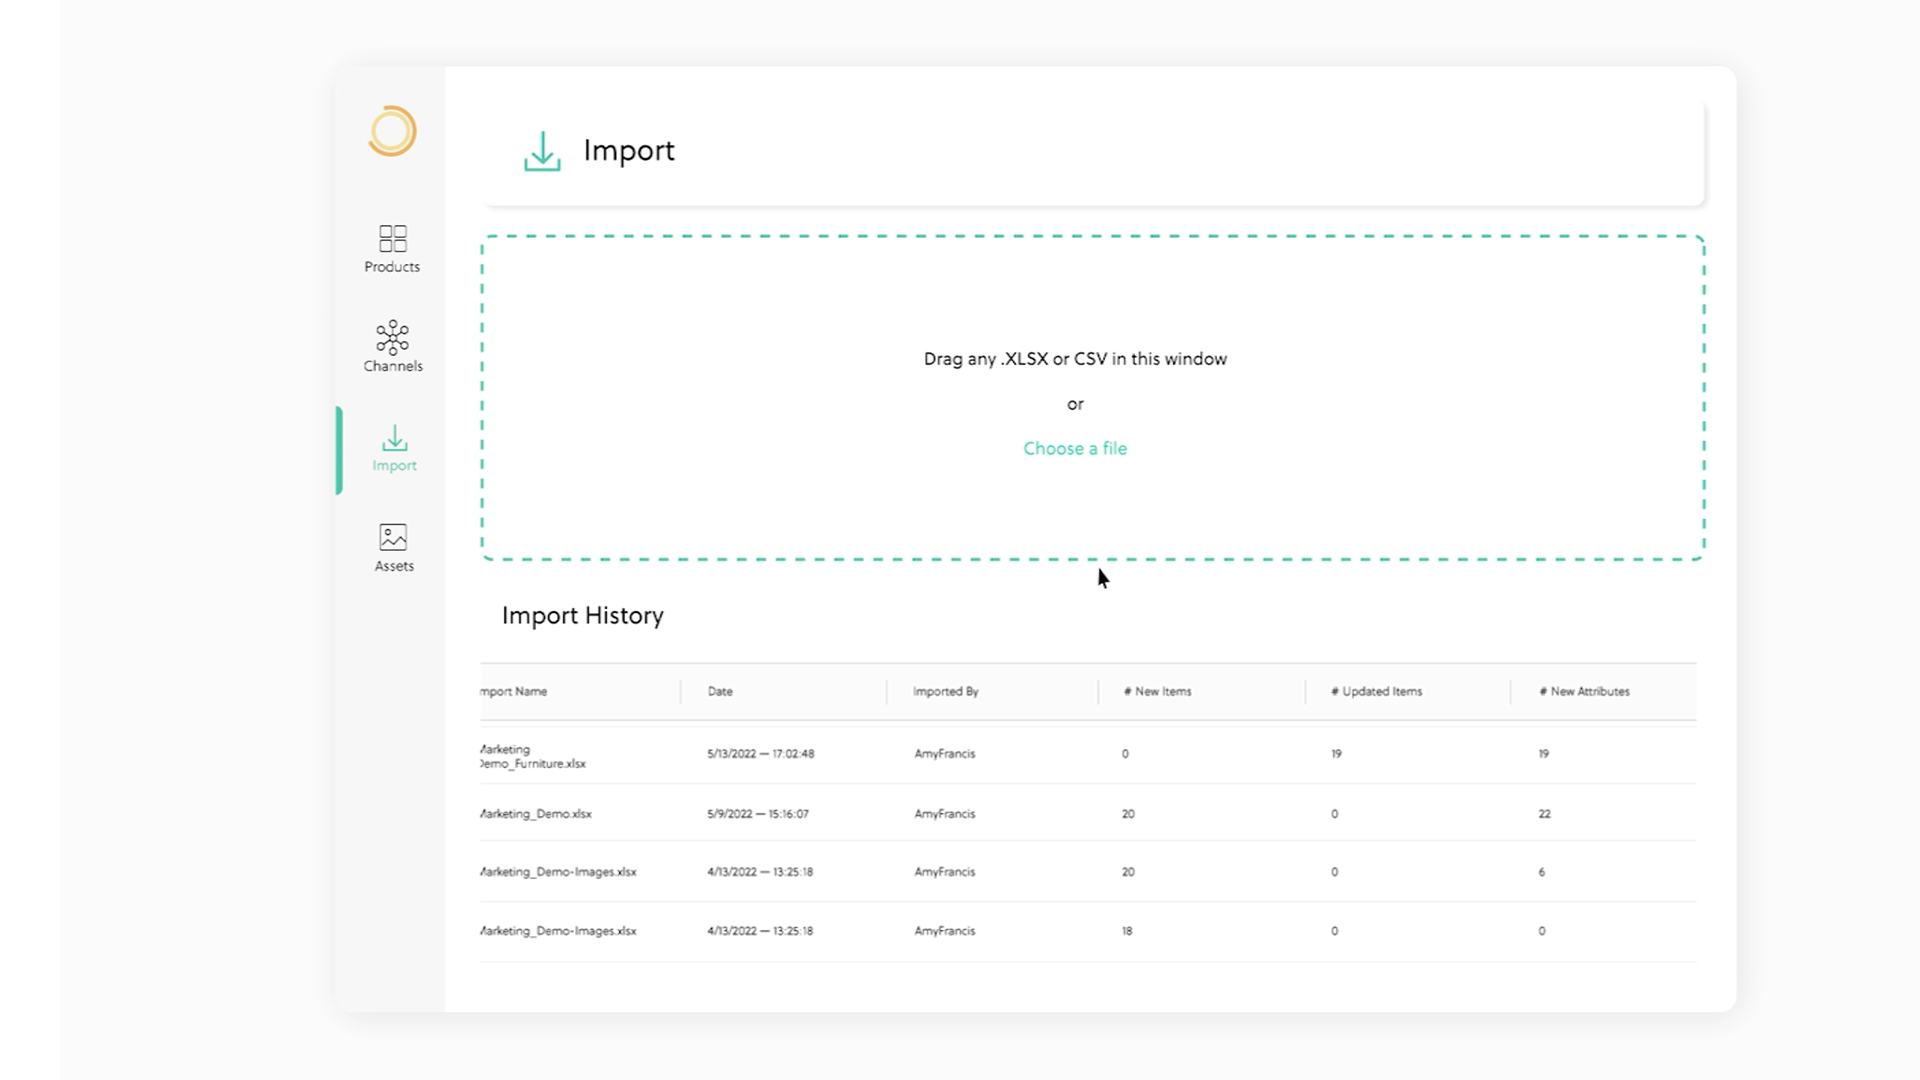
Task: Sort by Date column header
Action: 720,692
